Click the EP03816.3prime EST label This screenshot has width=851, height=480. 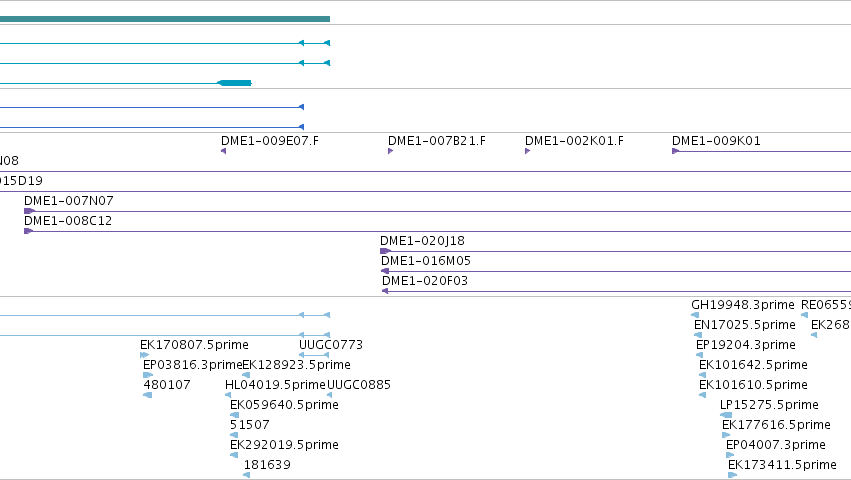coord(193,365)
